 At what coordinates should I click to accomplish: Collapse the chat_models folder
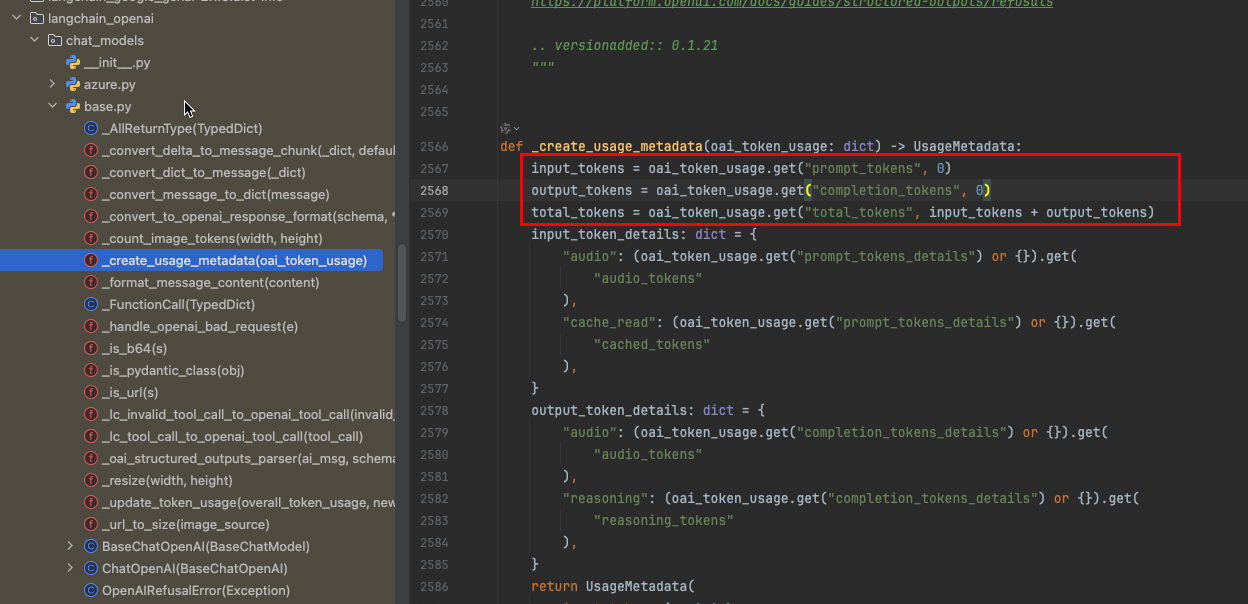pyautogui.click(x=34, y=40)
